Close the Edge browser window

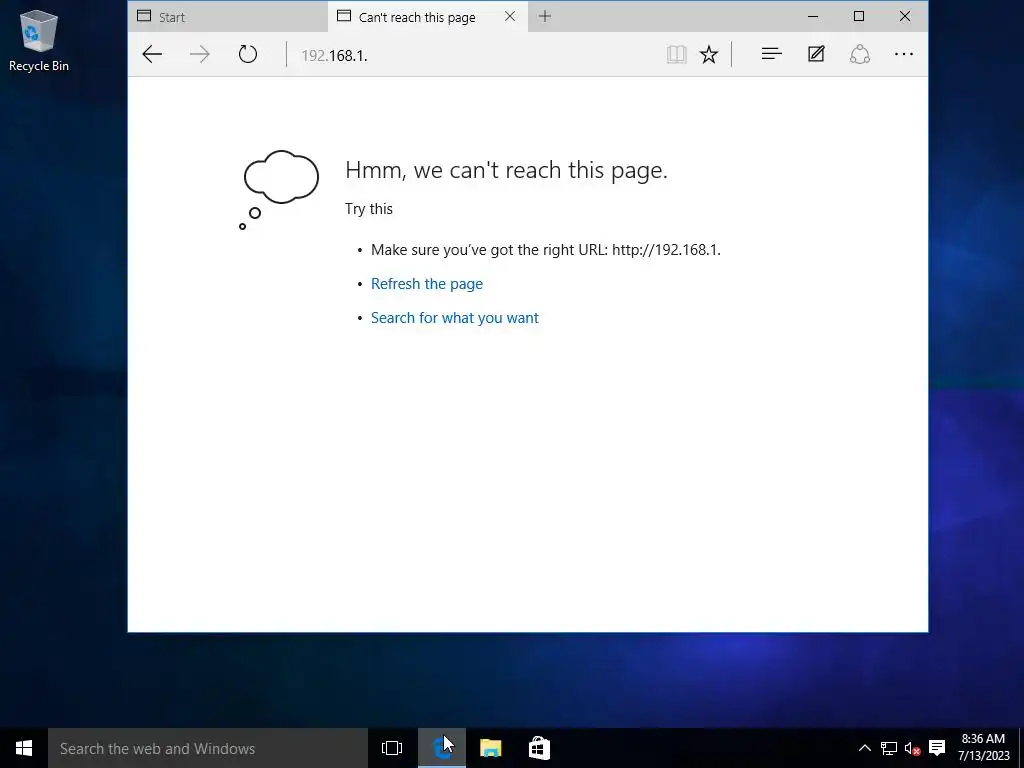coord(904,16)
